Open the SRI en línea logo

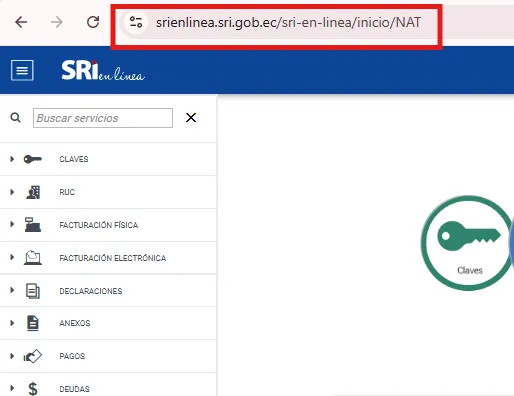[x=103, y=70]
